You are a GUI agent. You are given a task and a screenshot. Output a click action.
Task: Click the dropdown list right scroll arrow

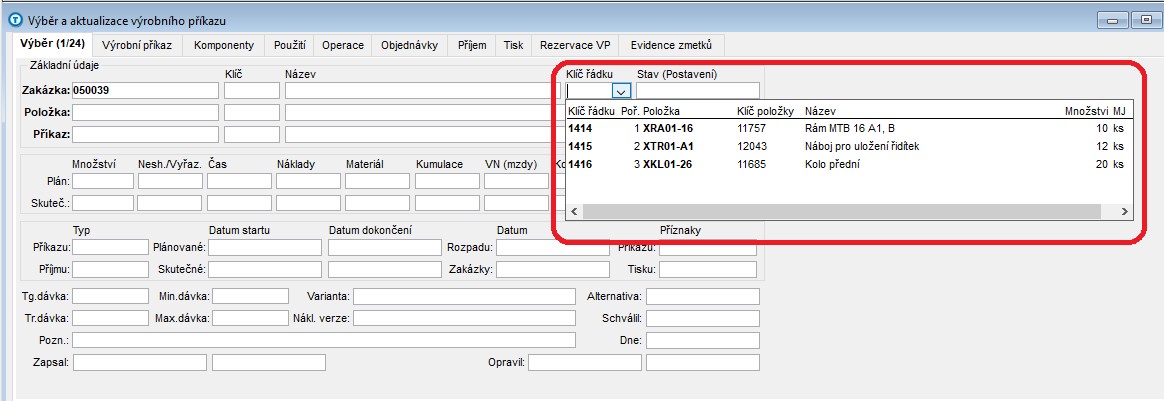[1125, 212]
